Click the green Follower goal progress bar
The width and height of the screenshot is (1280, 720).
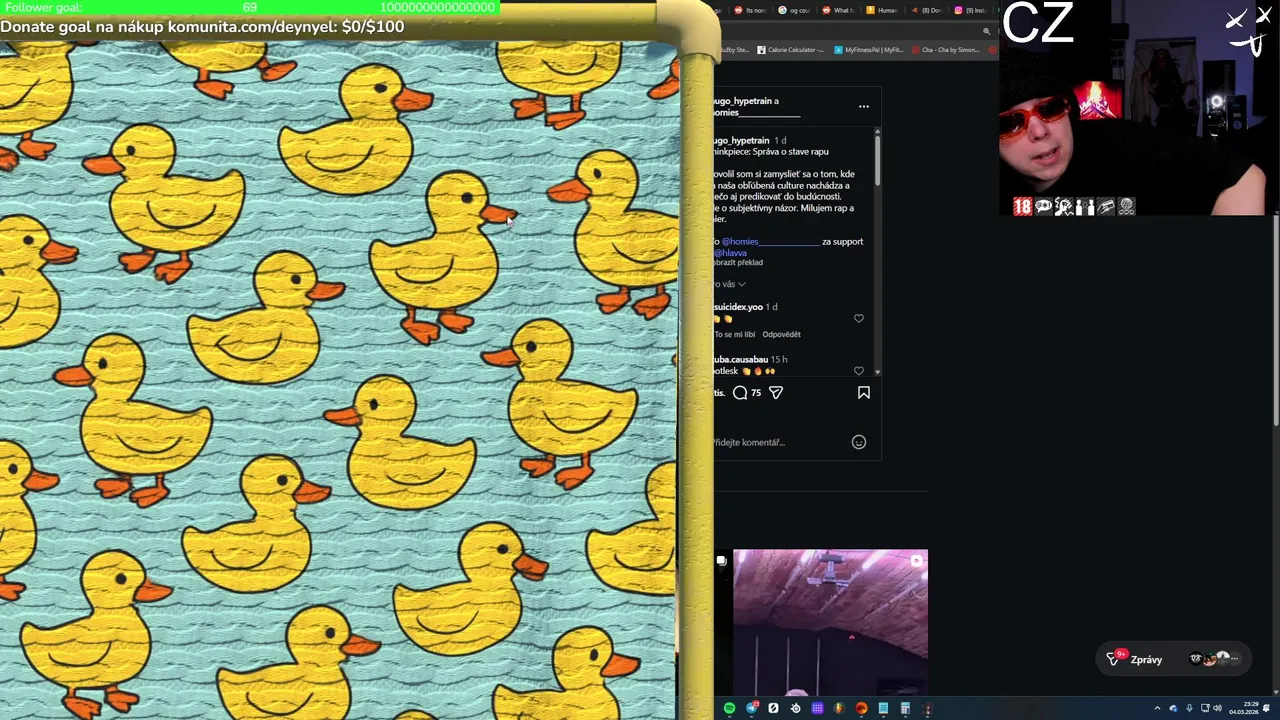[x=249, y=7]
